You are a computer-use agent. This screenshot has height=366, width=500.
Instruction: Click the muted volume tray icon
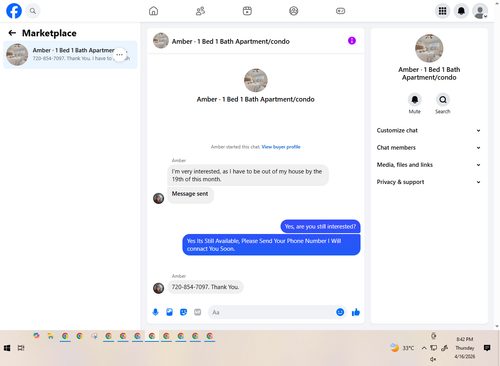433,359
